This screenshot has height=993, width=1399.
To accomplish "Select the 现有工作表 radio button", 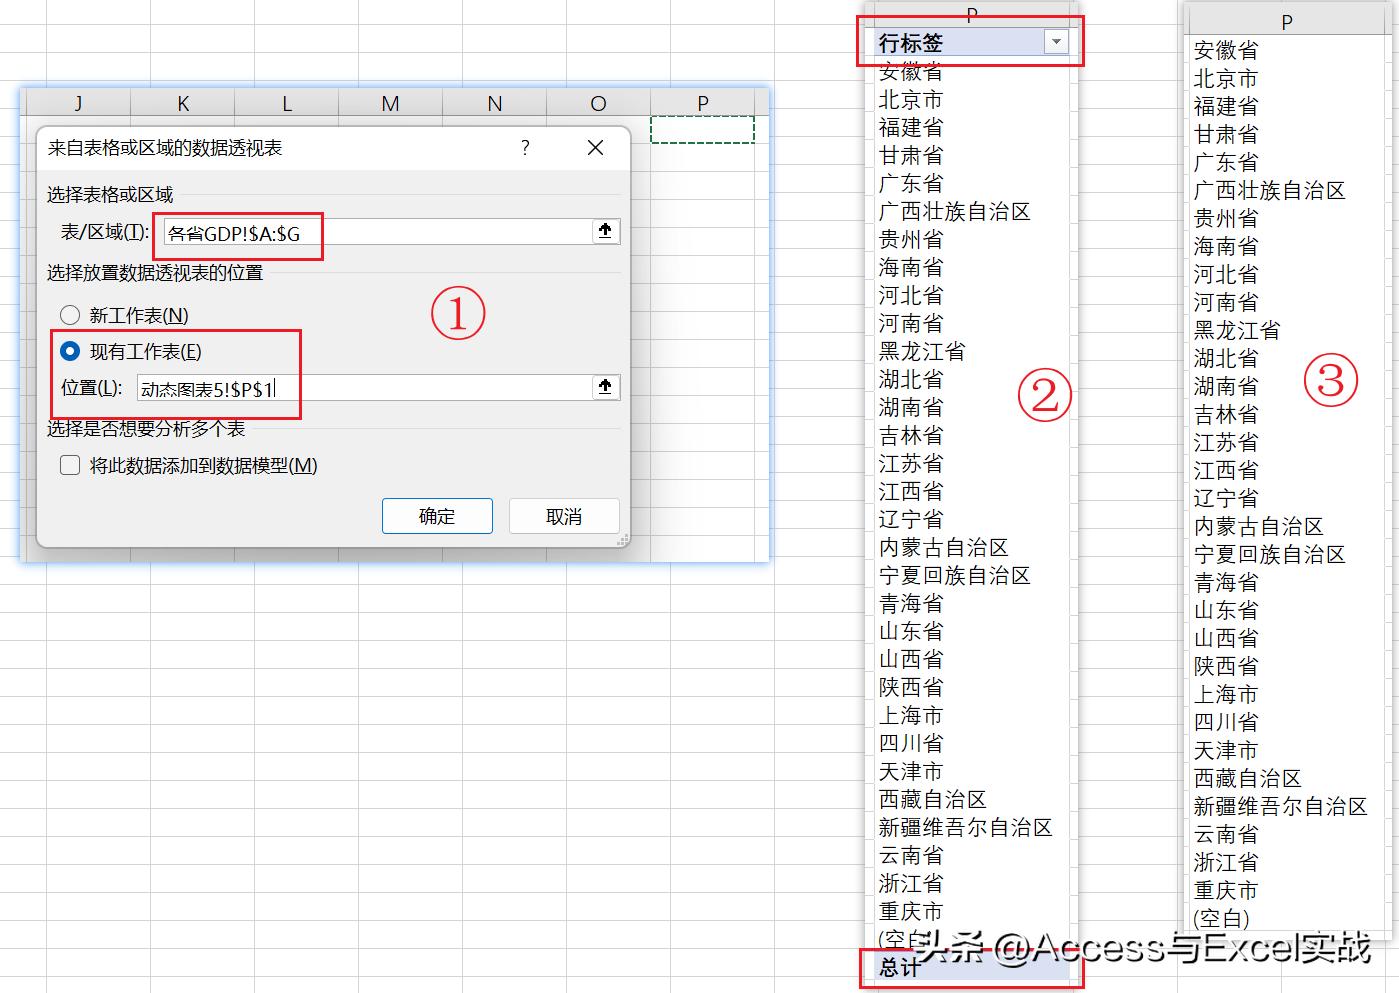I will (x=70, y=351).
